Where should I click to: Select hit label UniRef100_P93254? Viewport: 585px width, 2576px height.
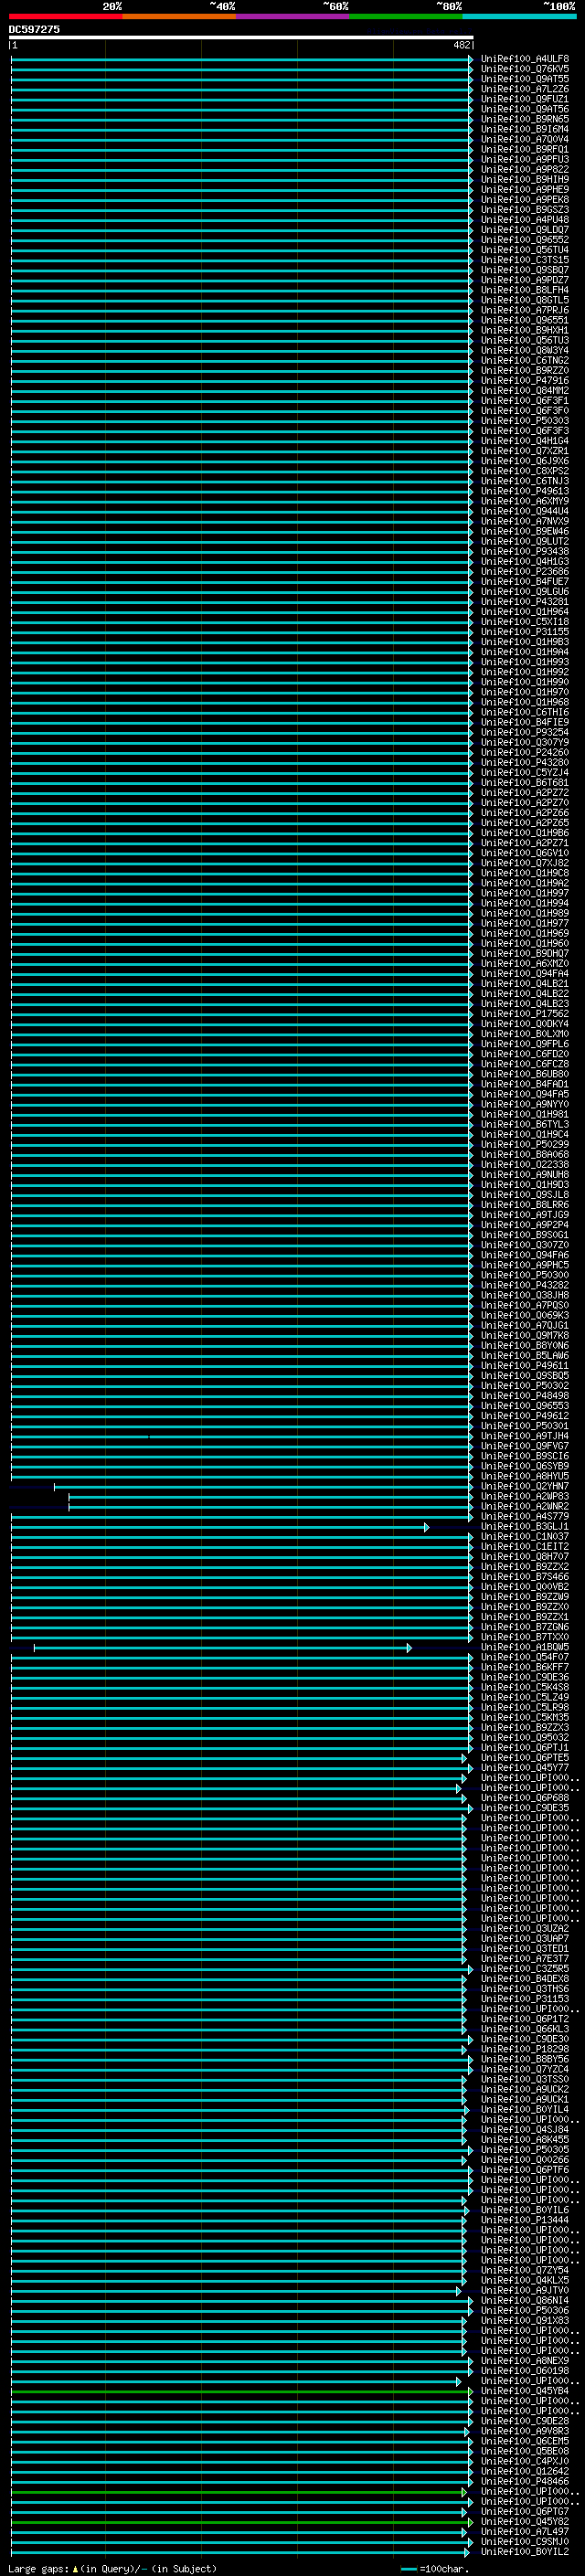[525, 732]
